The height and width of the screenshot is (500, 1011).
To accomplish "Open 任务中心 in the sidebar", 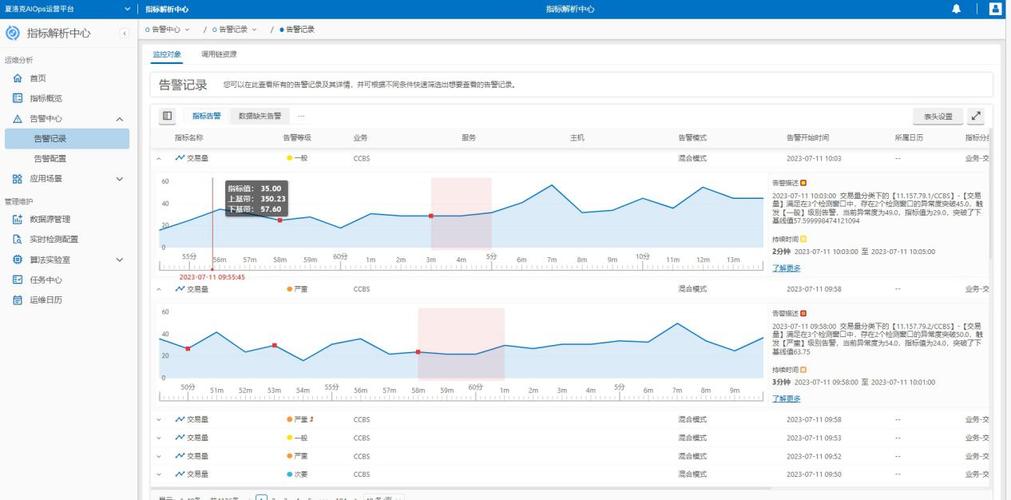I will pyautogui.click(x=46, y=279).
